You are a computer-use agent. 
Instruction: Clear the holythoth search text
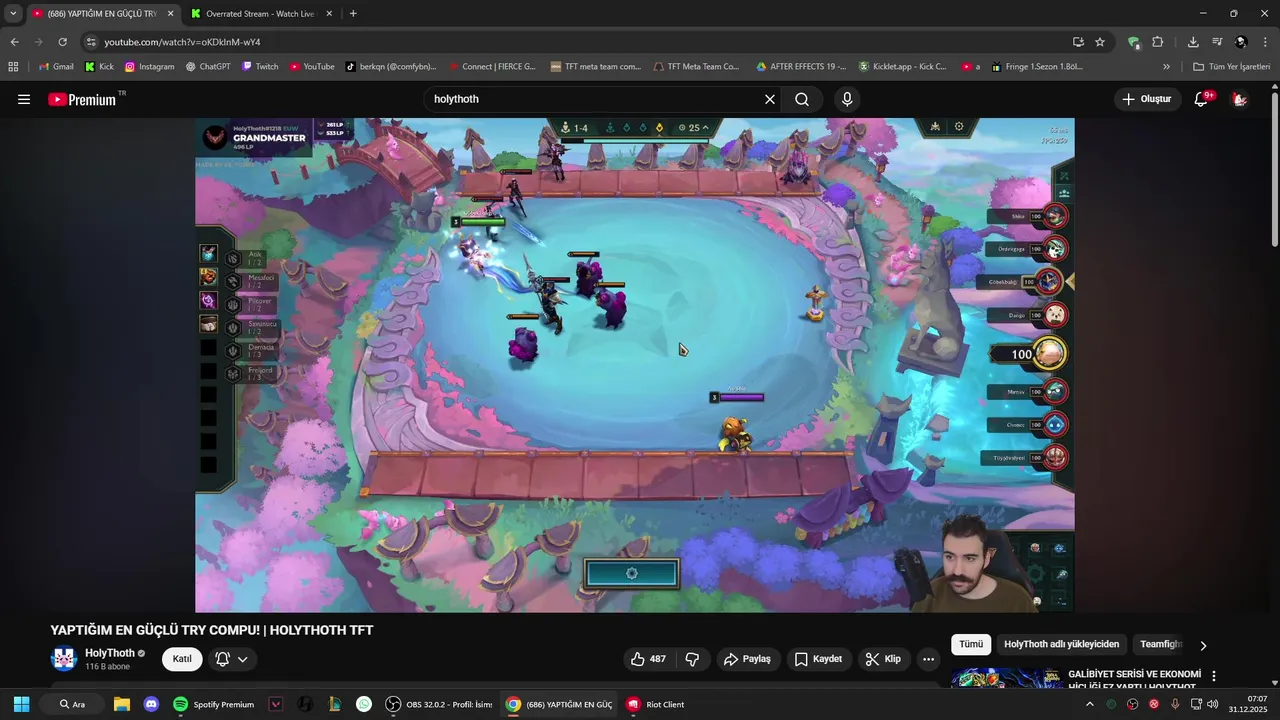[x=770, y=99]
